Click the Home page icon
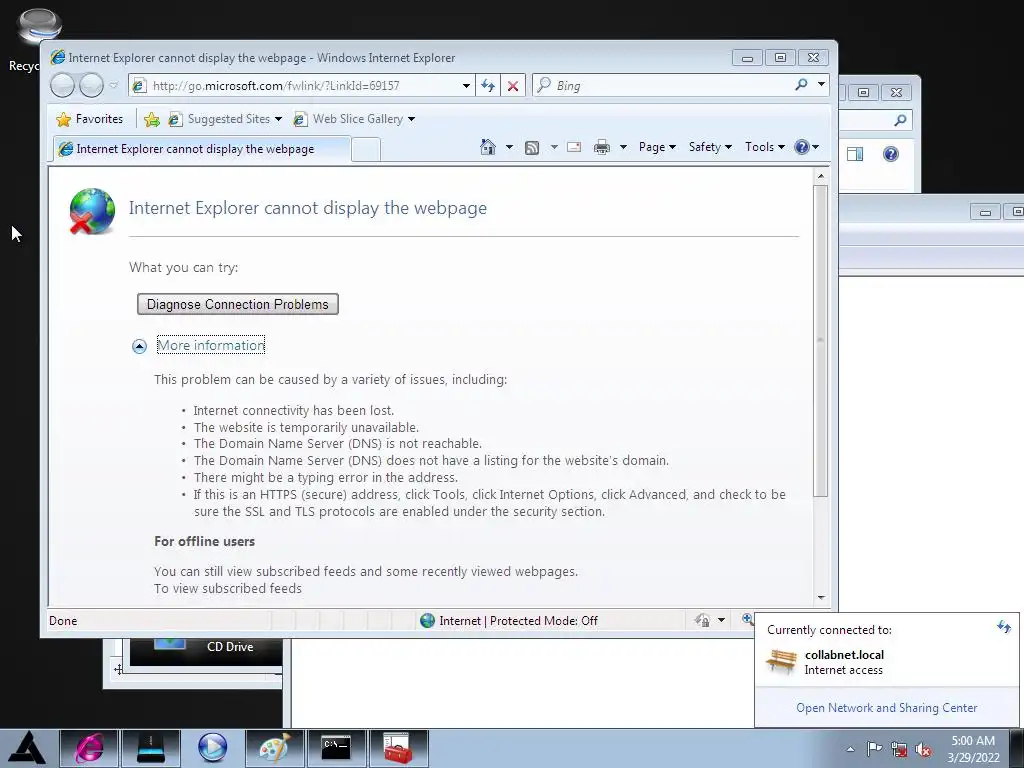1024x768 pixels. pyautogui.click(x=488, y=147)
